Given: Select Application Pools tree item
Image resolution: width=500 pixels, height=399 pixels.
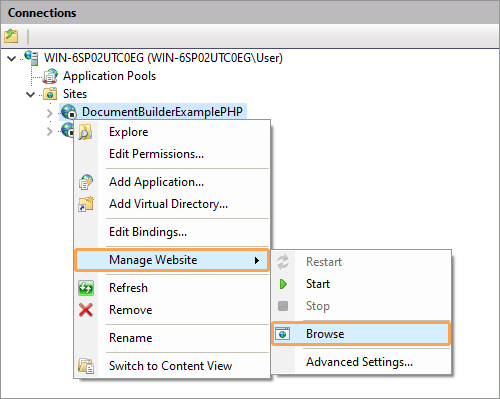Looking at the screenshot, I should coord(109,76).
